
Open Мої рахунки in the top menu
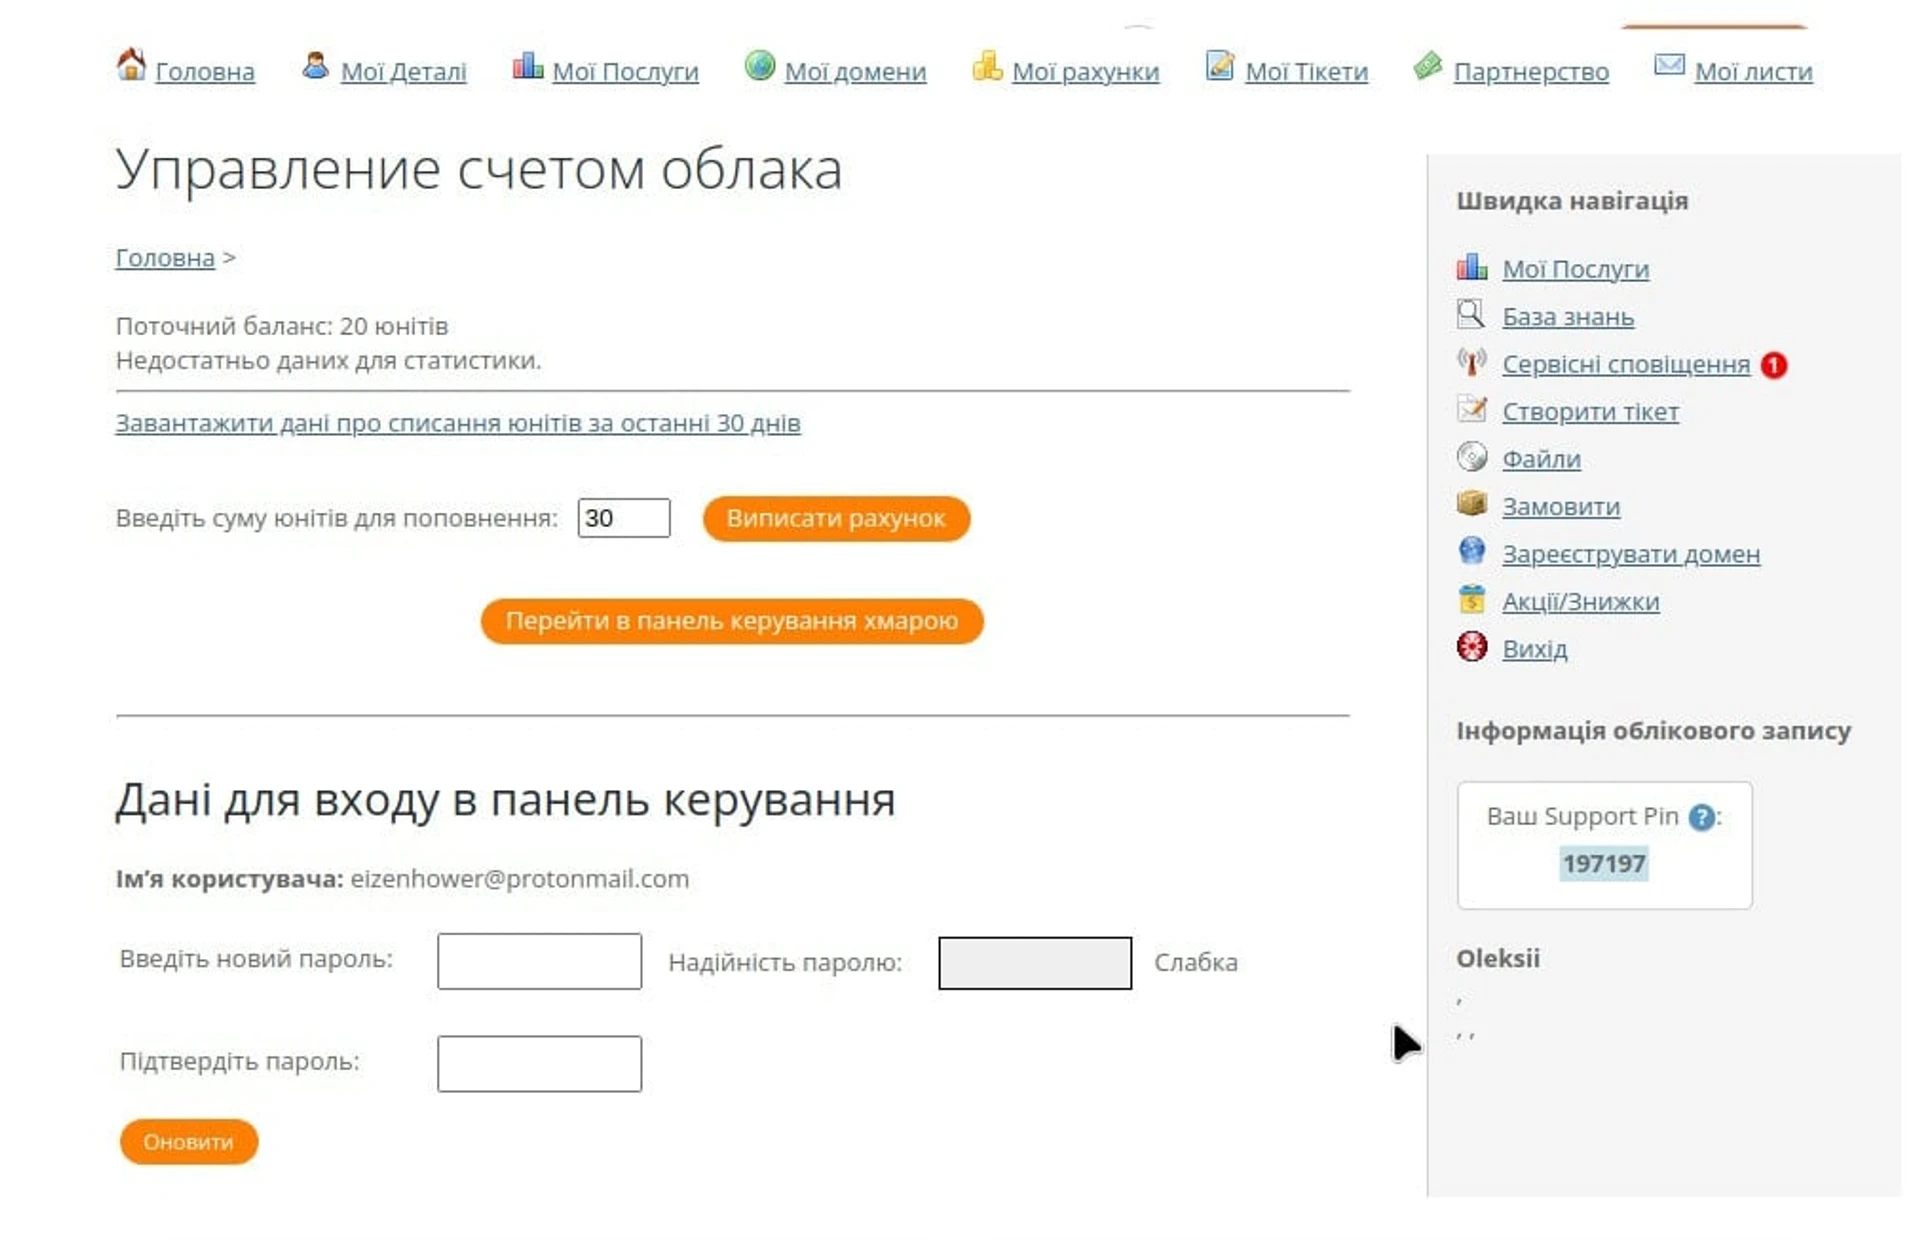click(1085, 72)
